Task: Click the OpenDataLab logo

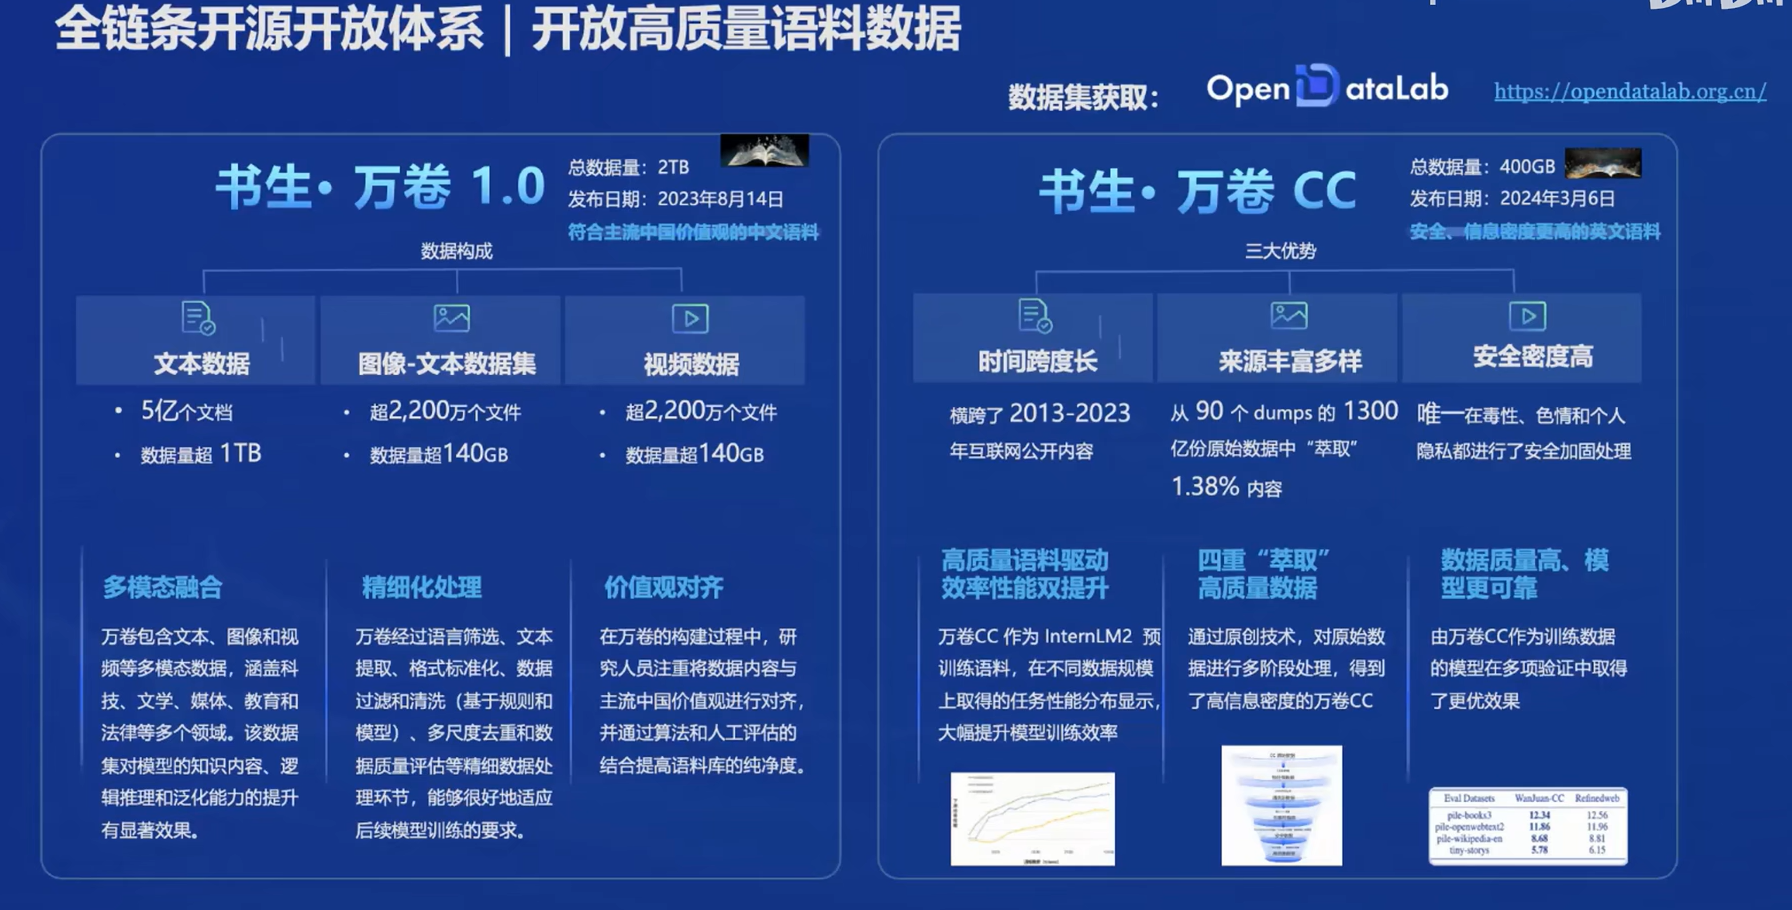Action: tap(1327, 87)
